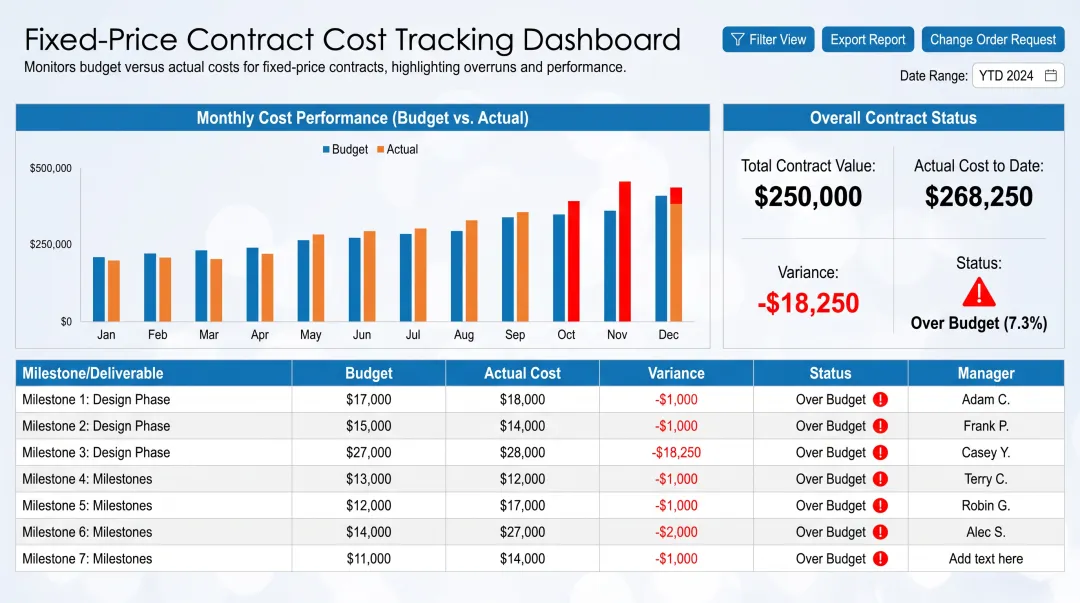The height and width of the screenshot is (603, 1080).
Task: Click the alert icon for Milestone 2
Action: coord(880,426)
